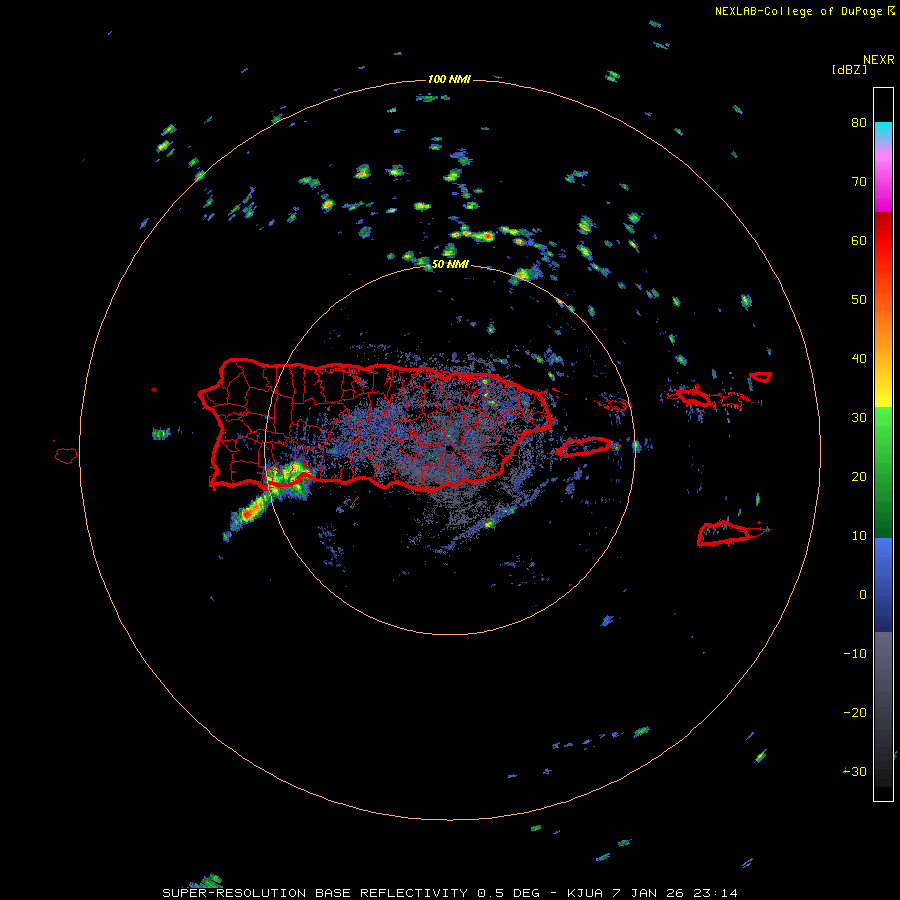900x900 pixels.
Task: Click the 10 dBZ scale value
Action: (859, 536)
